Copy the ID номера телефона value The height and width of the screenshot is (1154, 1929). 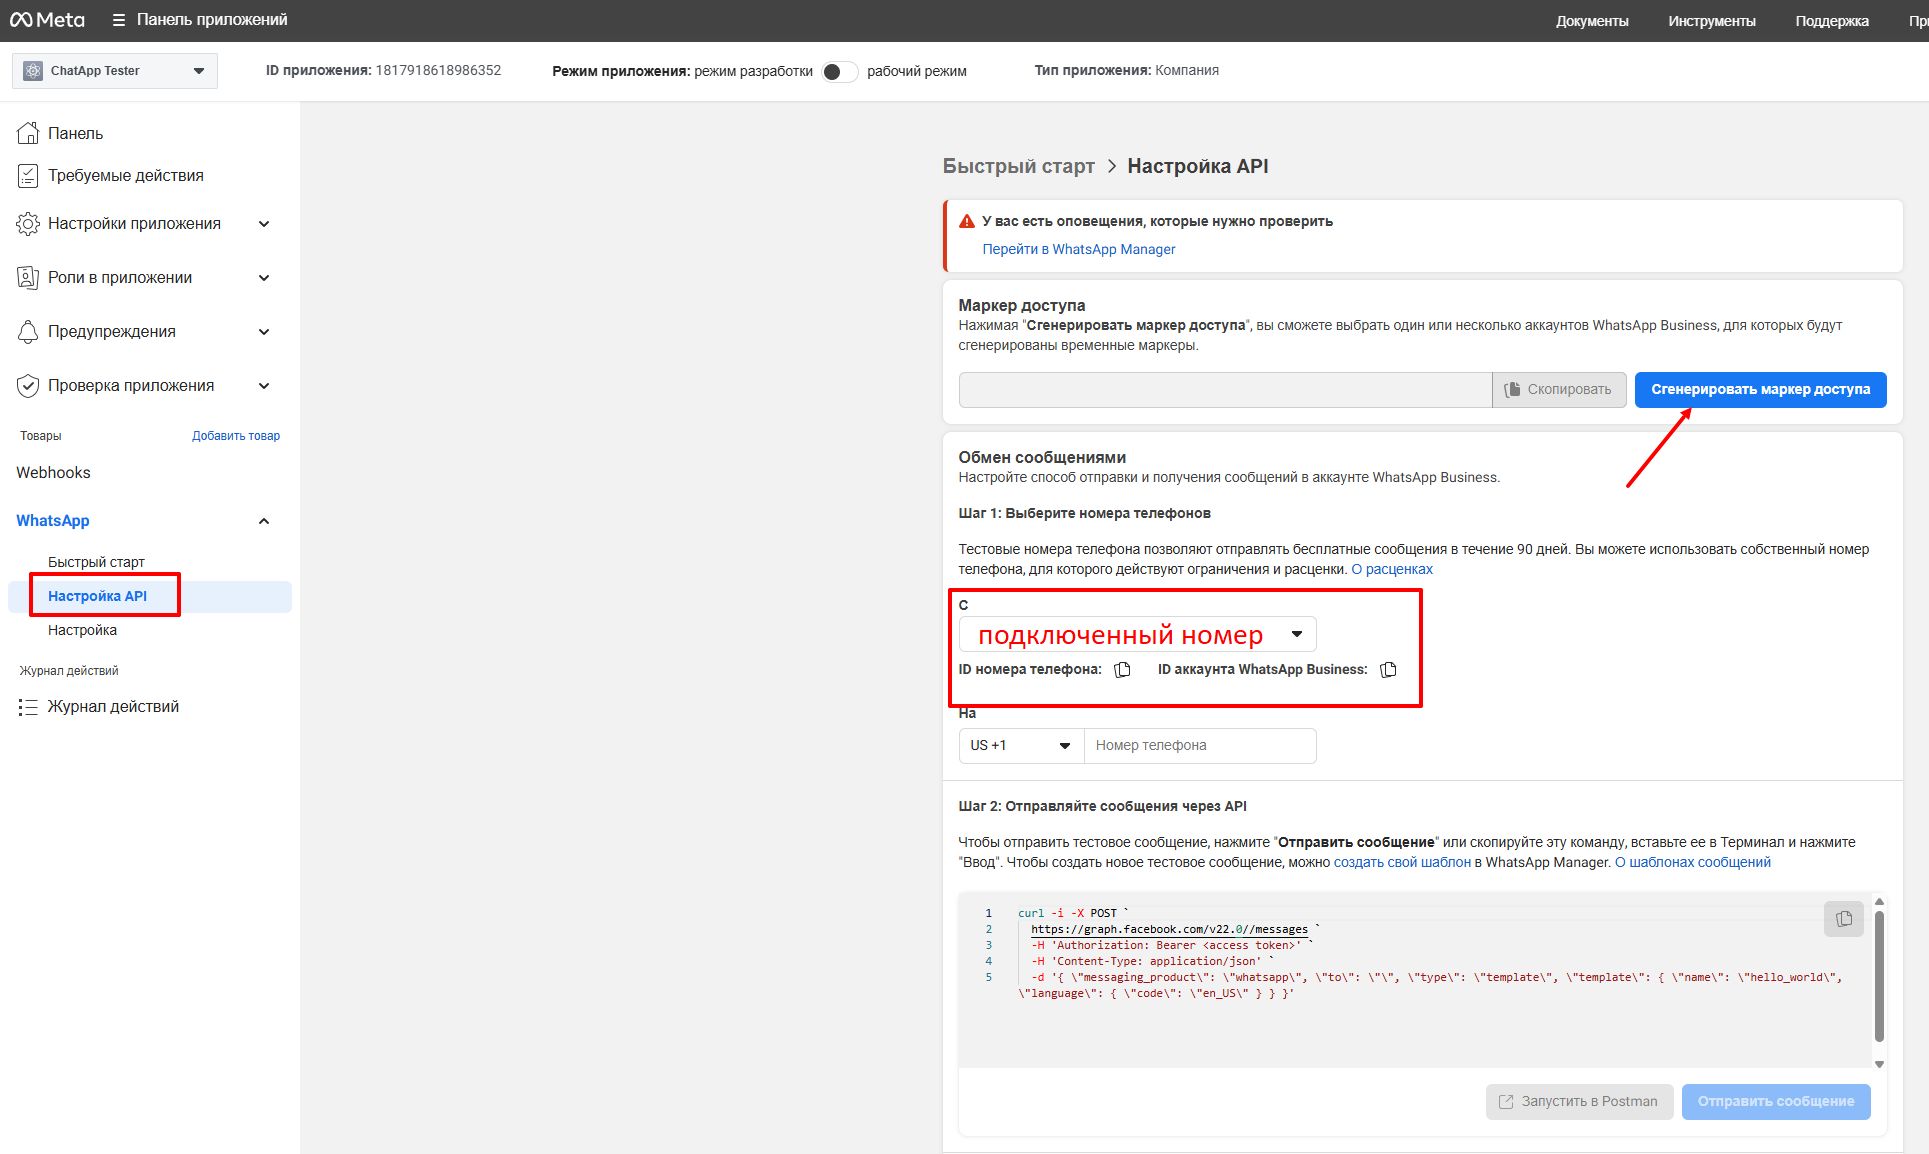click(1122, 669)
